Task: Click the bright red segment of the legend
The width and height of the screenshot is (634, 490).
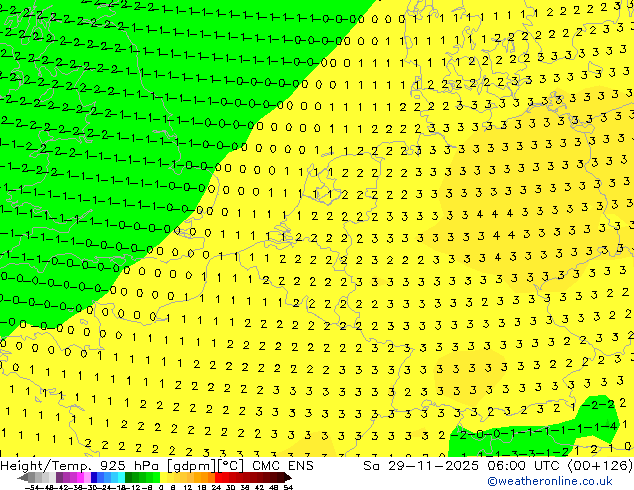Action: pos(218,478)
